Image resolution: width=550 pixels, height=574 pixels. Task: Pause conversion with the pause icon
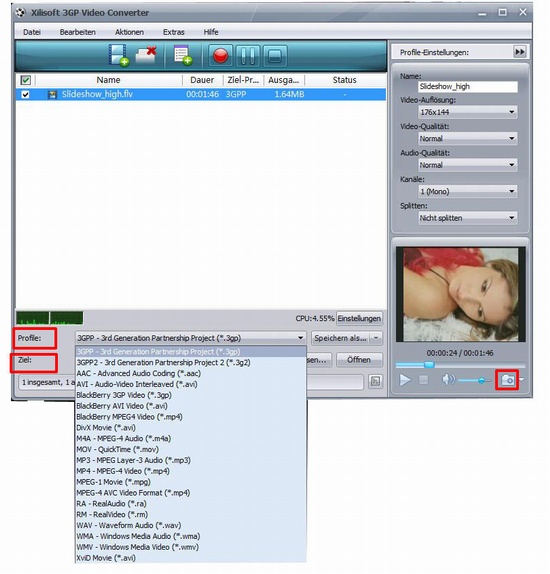coord(248,56)
